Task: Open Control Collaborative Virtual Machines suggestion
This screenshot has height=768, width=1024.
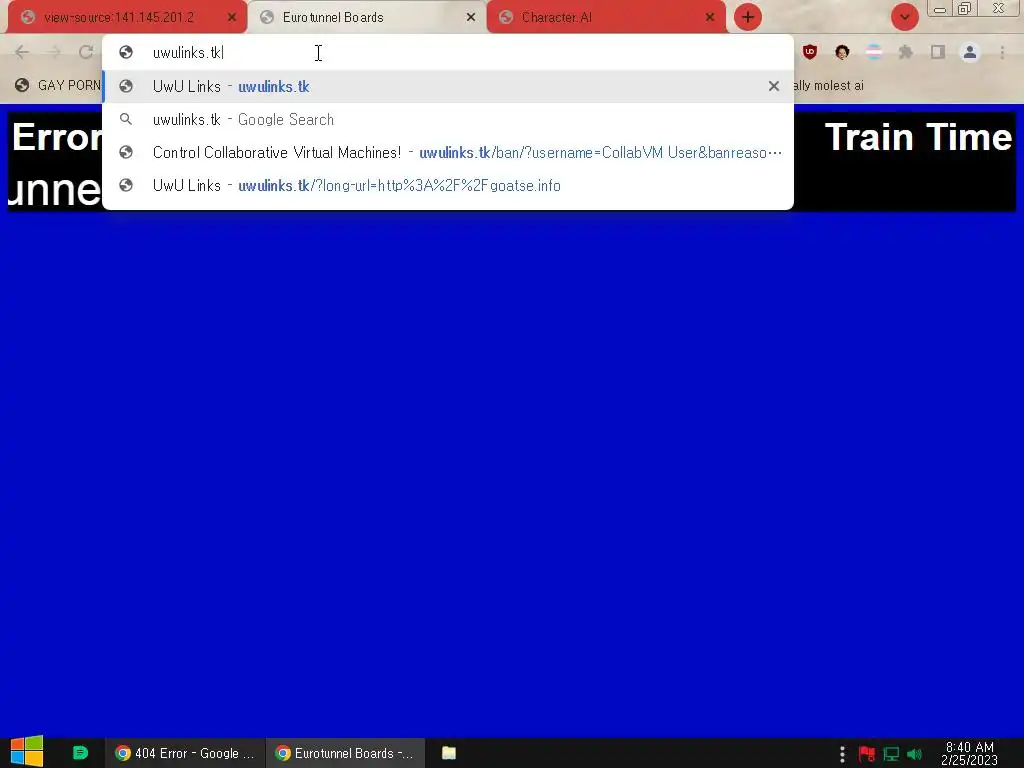Action: coord(448,152)
